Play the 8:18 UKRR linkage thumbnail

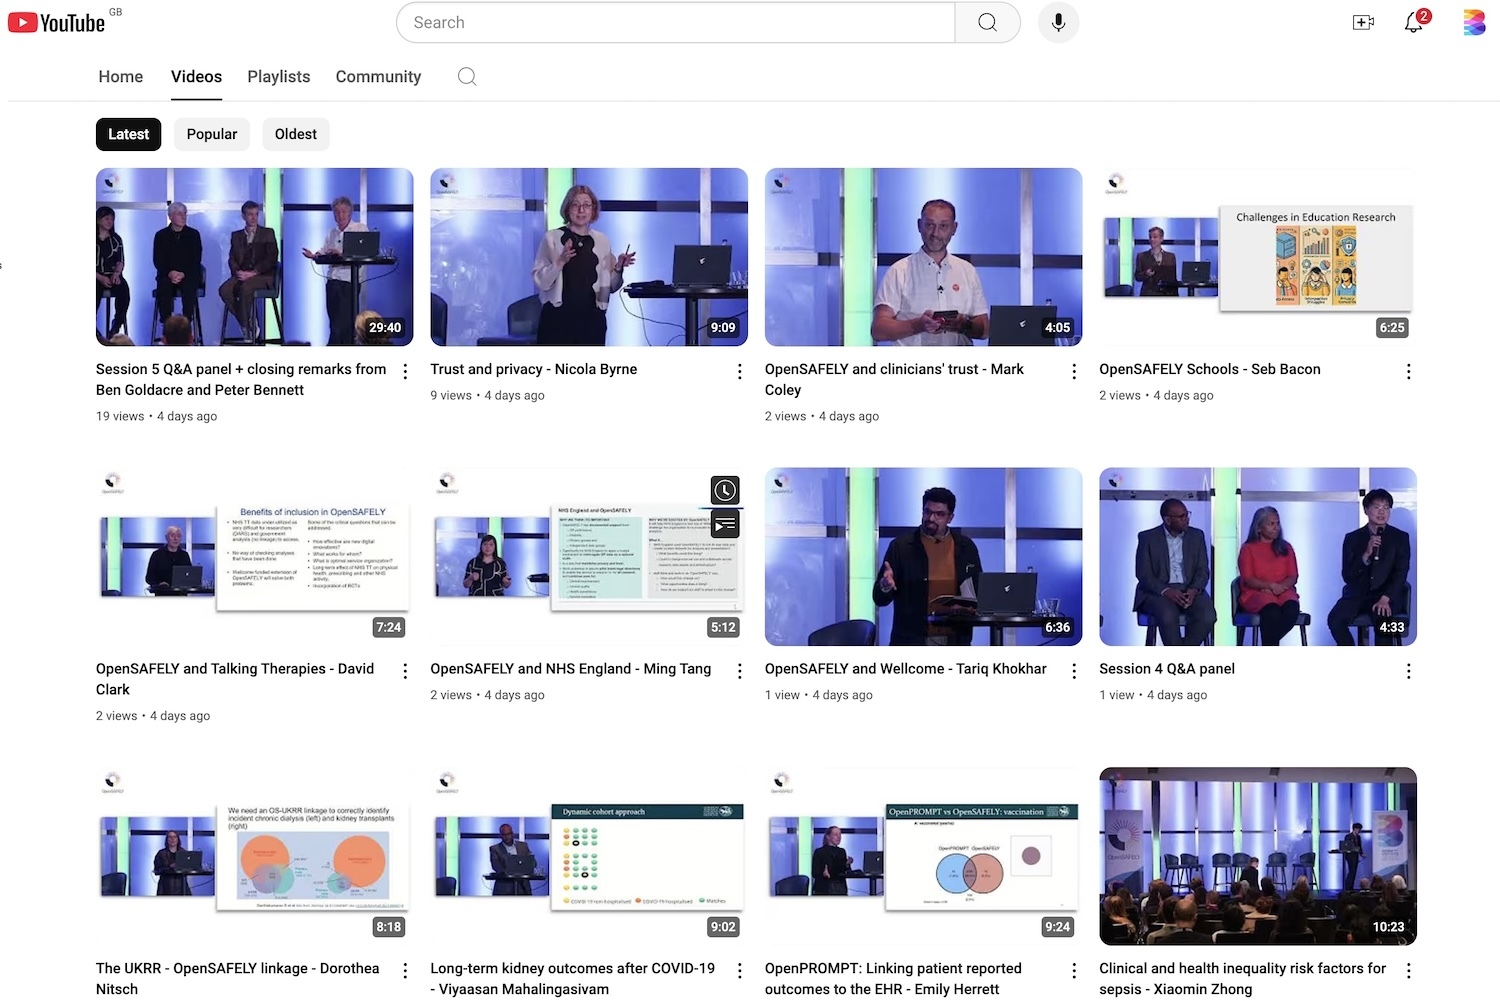[254, 857]
